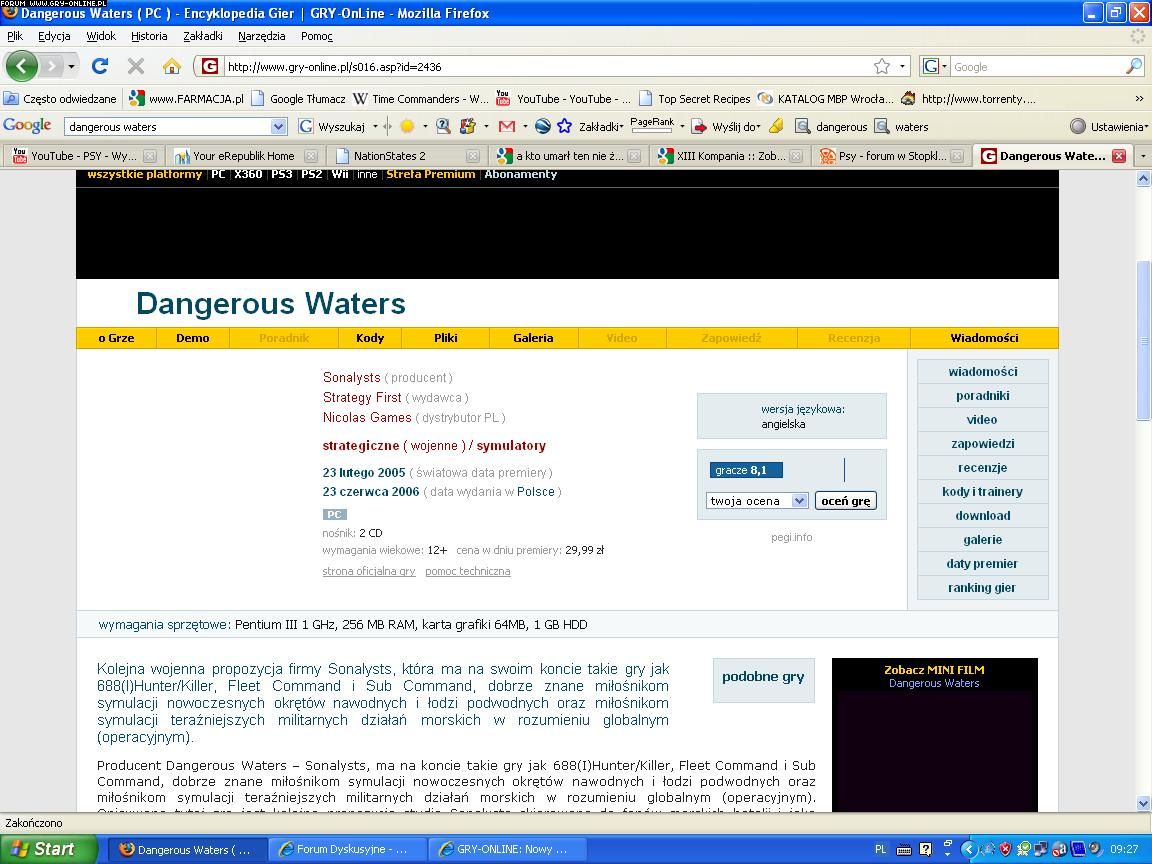Click the search magnifier icon in Google box
Viewport: 1152px width, 864px height.
coord(1133,66)
